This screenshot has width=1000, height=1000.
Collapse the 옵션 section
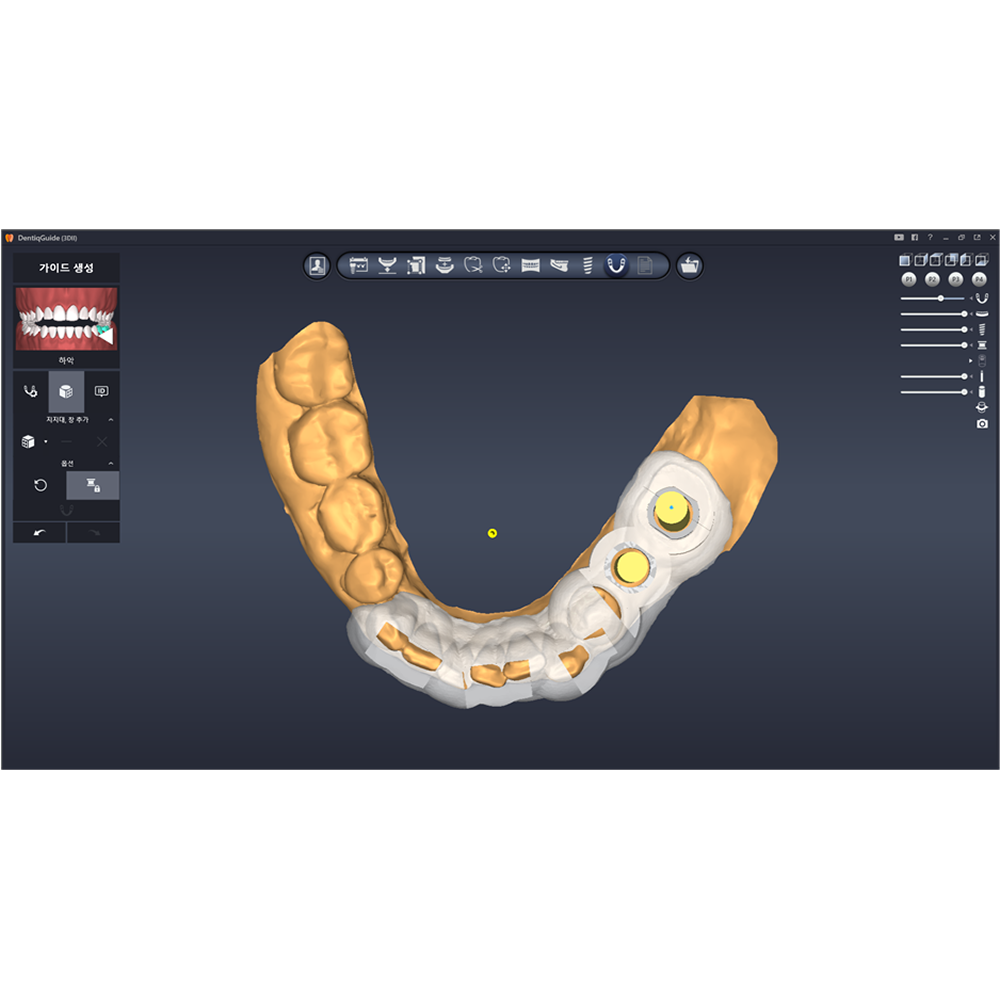(x=110, y=463)
